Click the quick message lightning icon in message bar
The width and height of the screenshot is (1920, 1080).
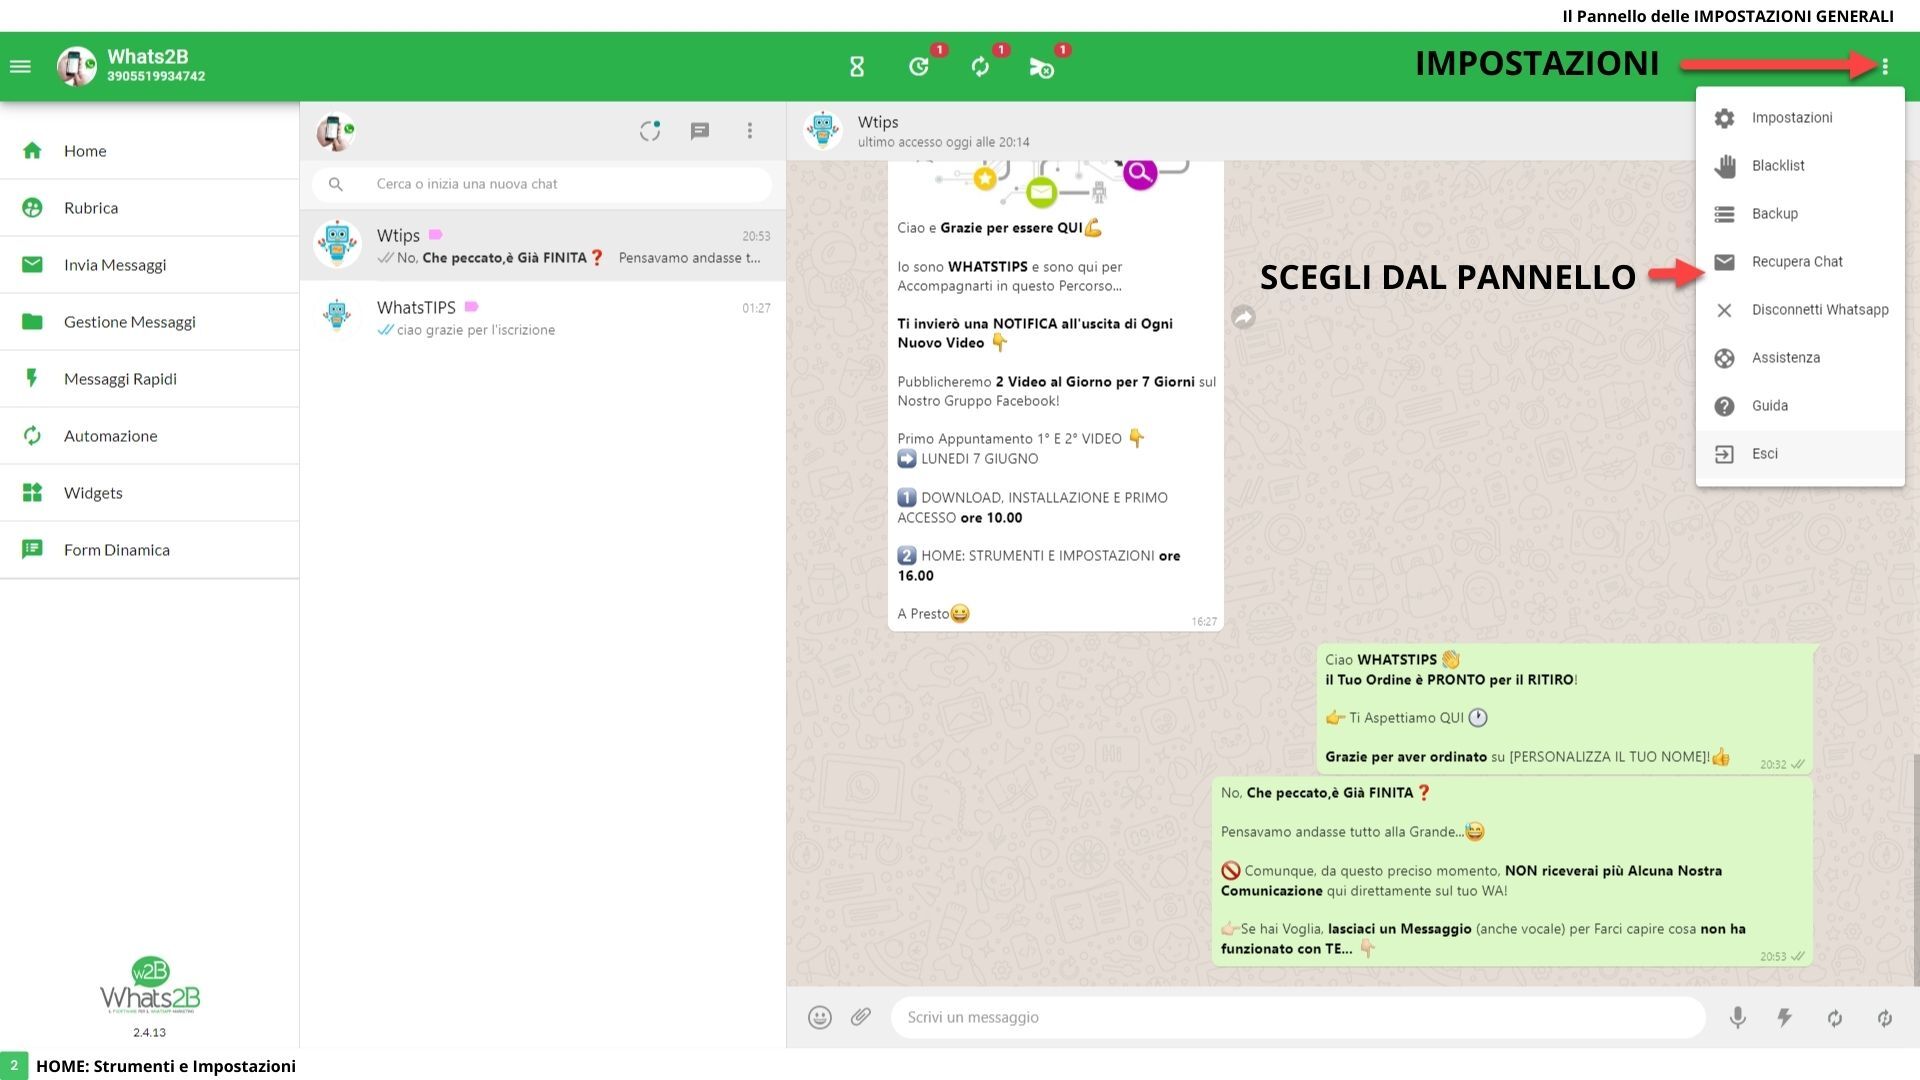point(1785,1018)
